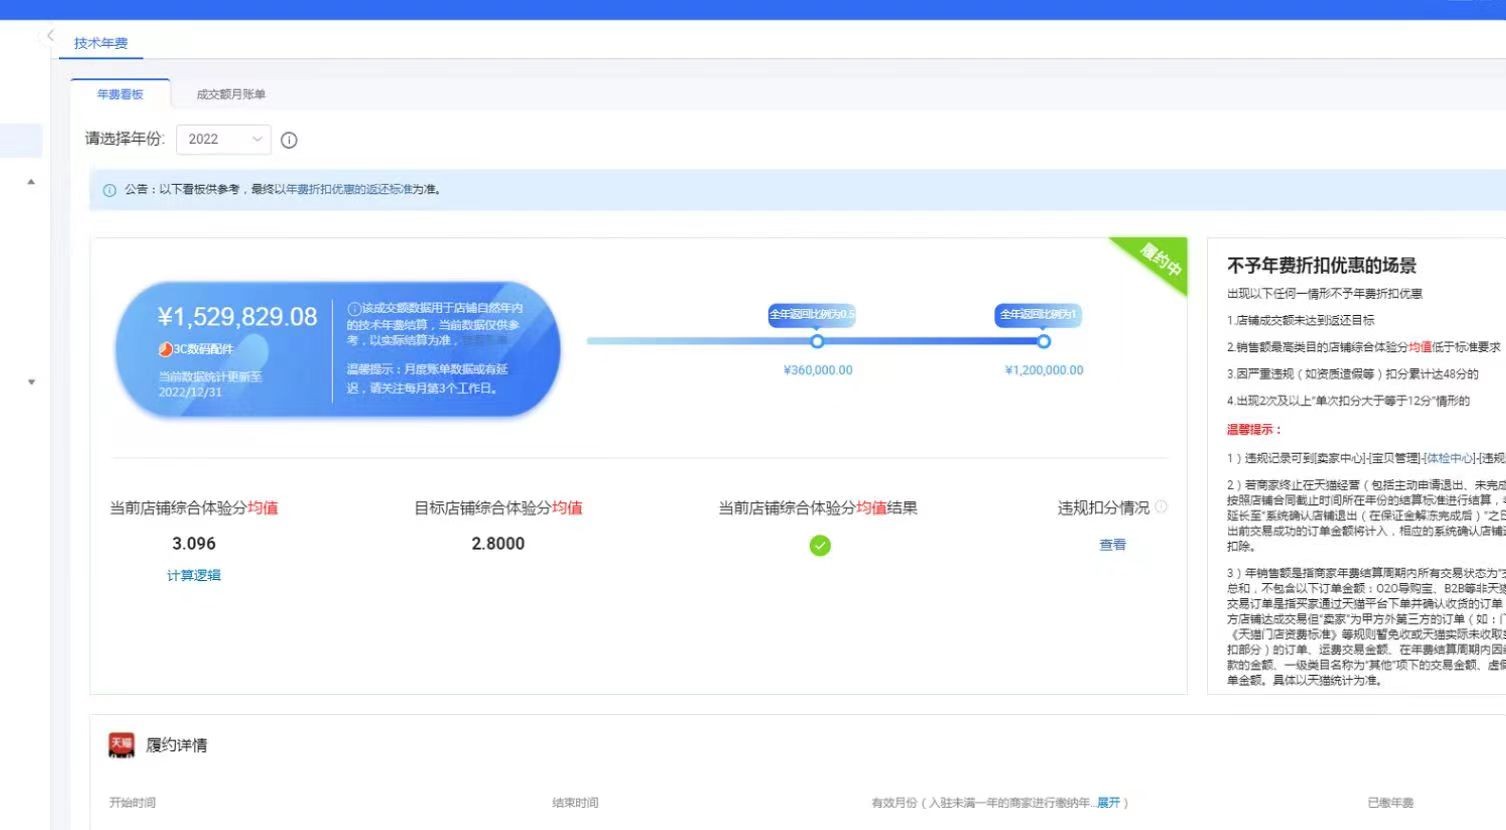
Task: Click the announcement info icon
Action: (x=110, y=190)
